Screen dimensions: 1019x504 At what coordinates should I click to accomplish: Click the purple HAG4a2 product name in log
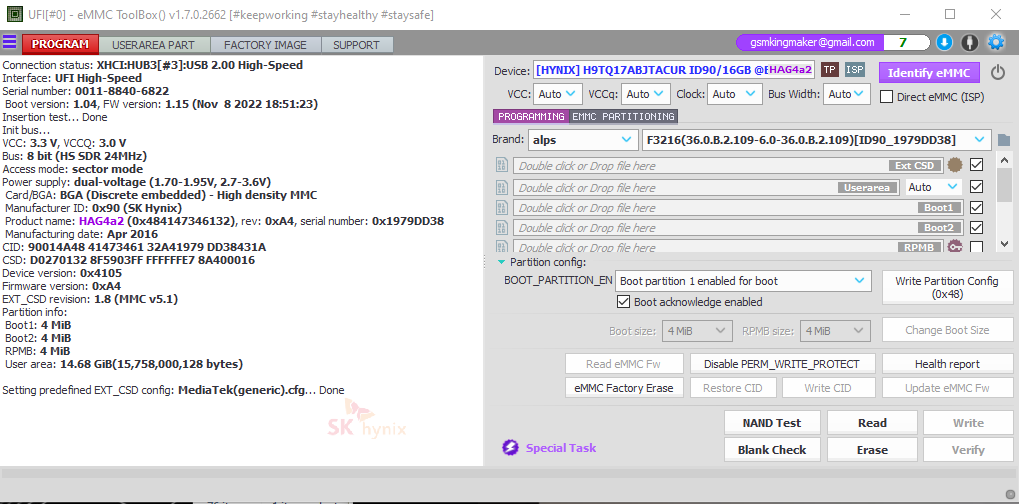point(101,221)
